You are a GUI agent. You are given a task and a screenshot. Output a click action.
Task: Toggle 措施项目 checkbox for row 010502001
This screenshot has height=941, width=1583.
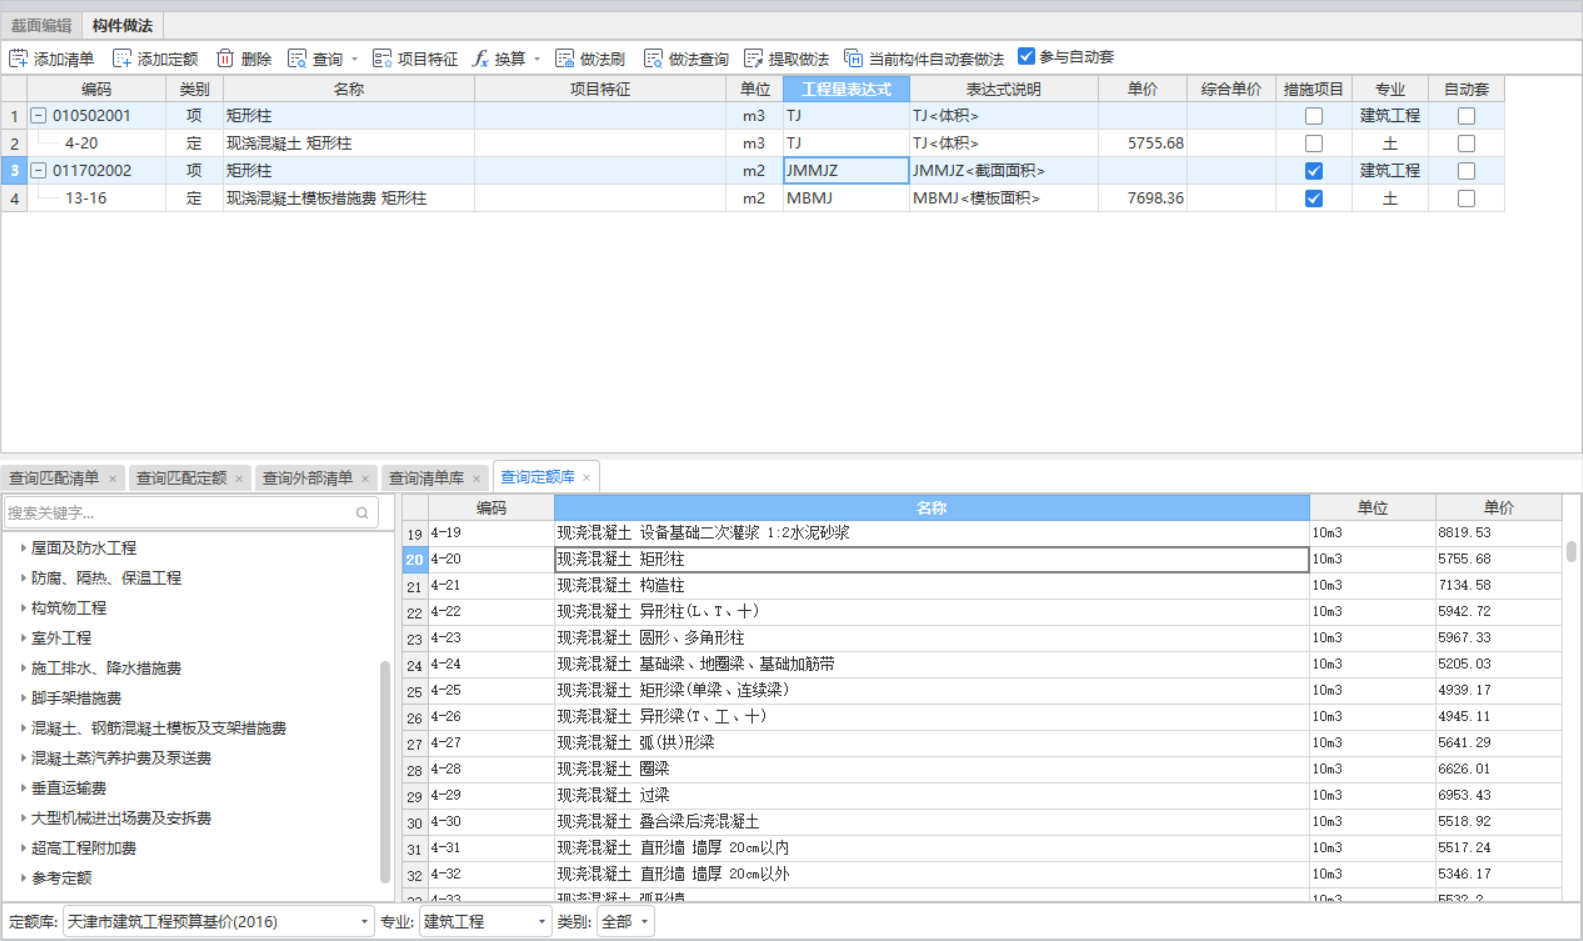pos(1314,116)
